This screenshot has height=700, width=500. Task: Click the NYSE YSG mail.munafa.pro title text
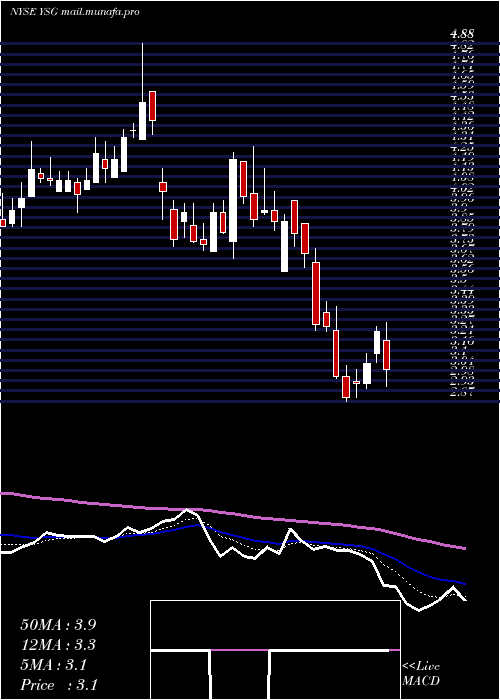click(x=74, y=12)
